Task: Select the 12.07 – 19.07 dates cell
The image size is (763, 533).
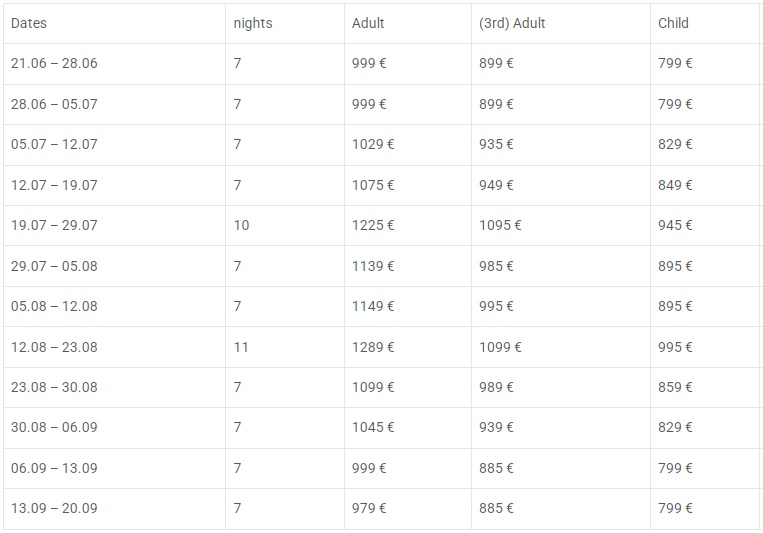Action: pyautogui.click(x=54, y=185)
